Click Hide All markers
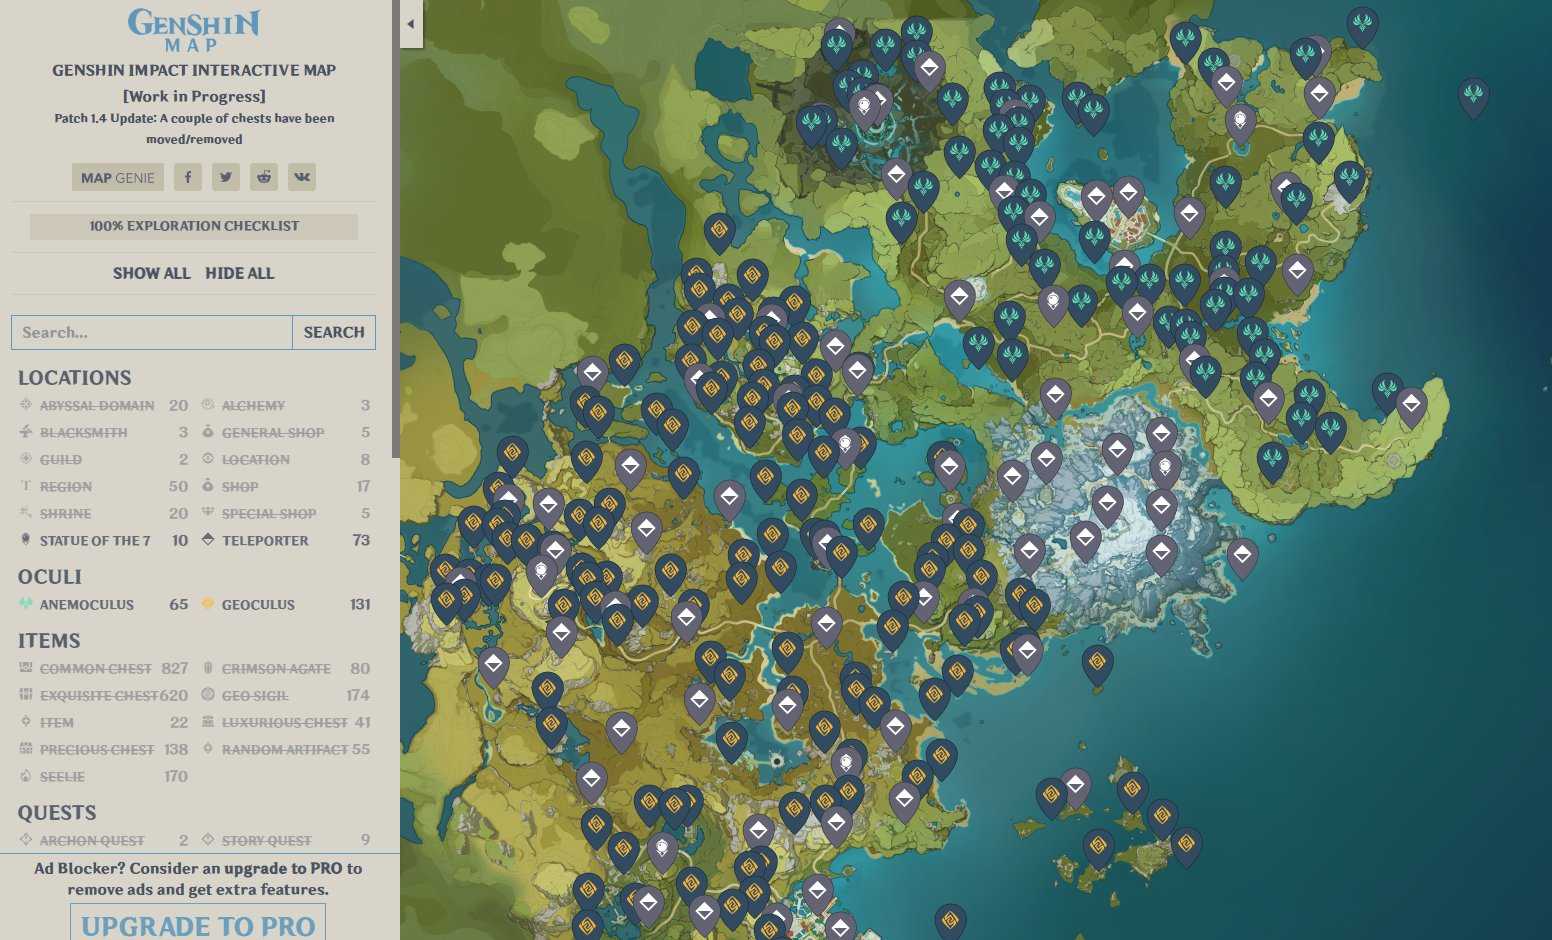The image size is (1552, 940). click(239, 273)
